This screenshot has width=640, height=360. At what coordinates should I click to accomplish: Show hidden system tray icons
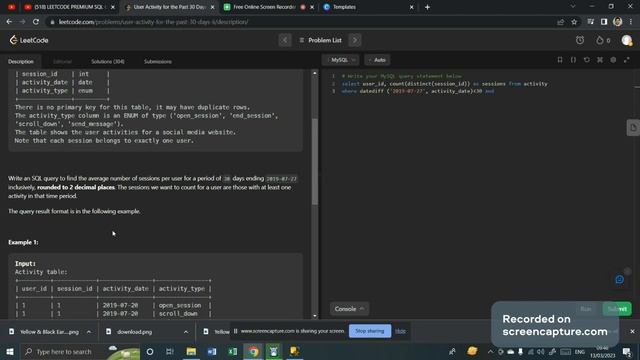point(490,351)
